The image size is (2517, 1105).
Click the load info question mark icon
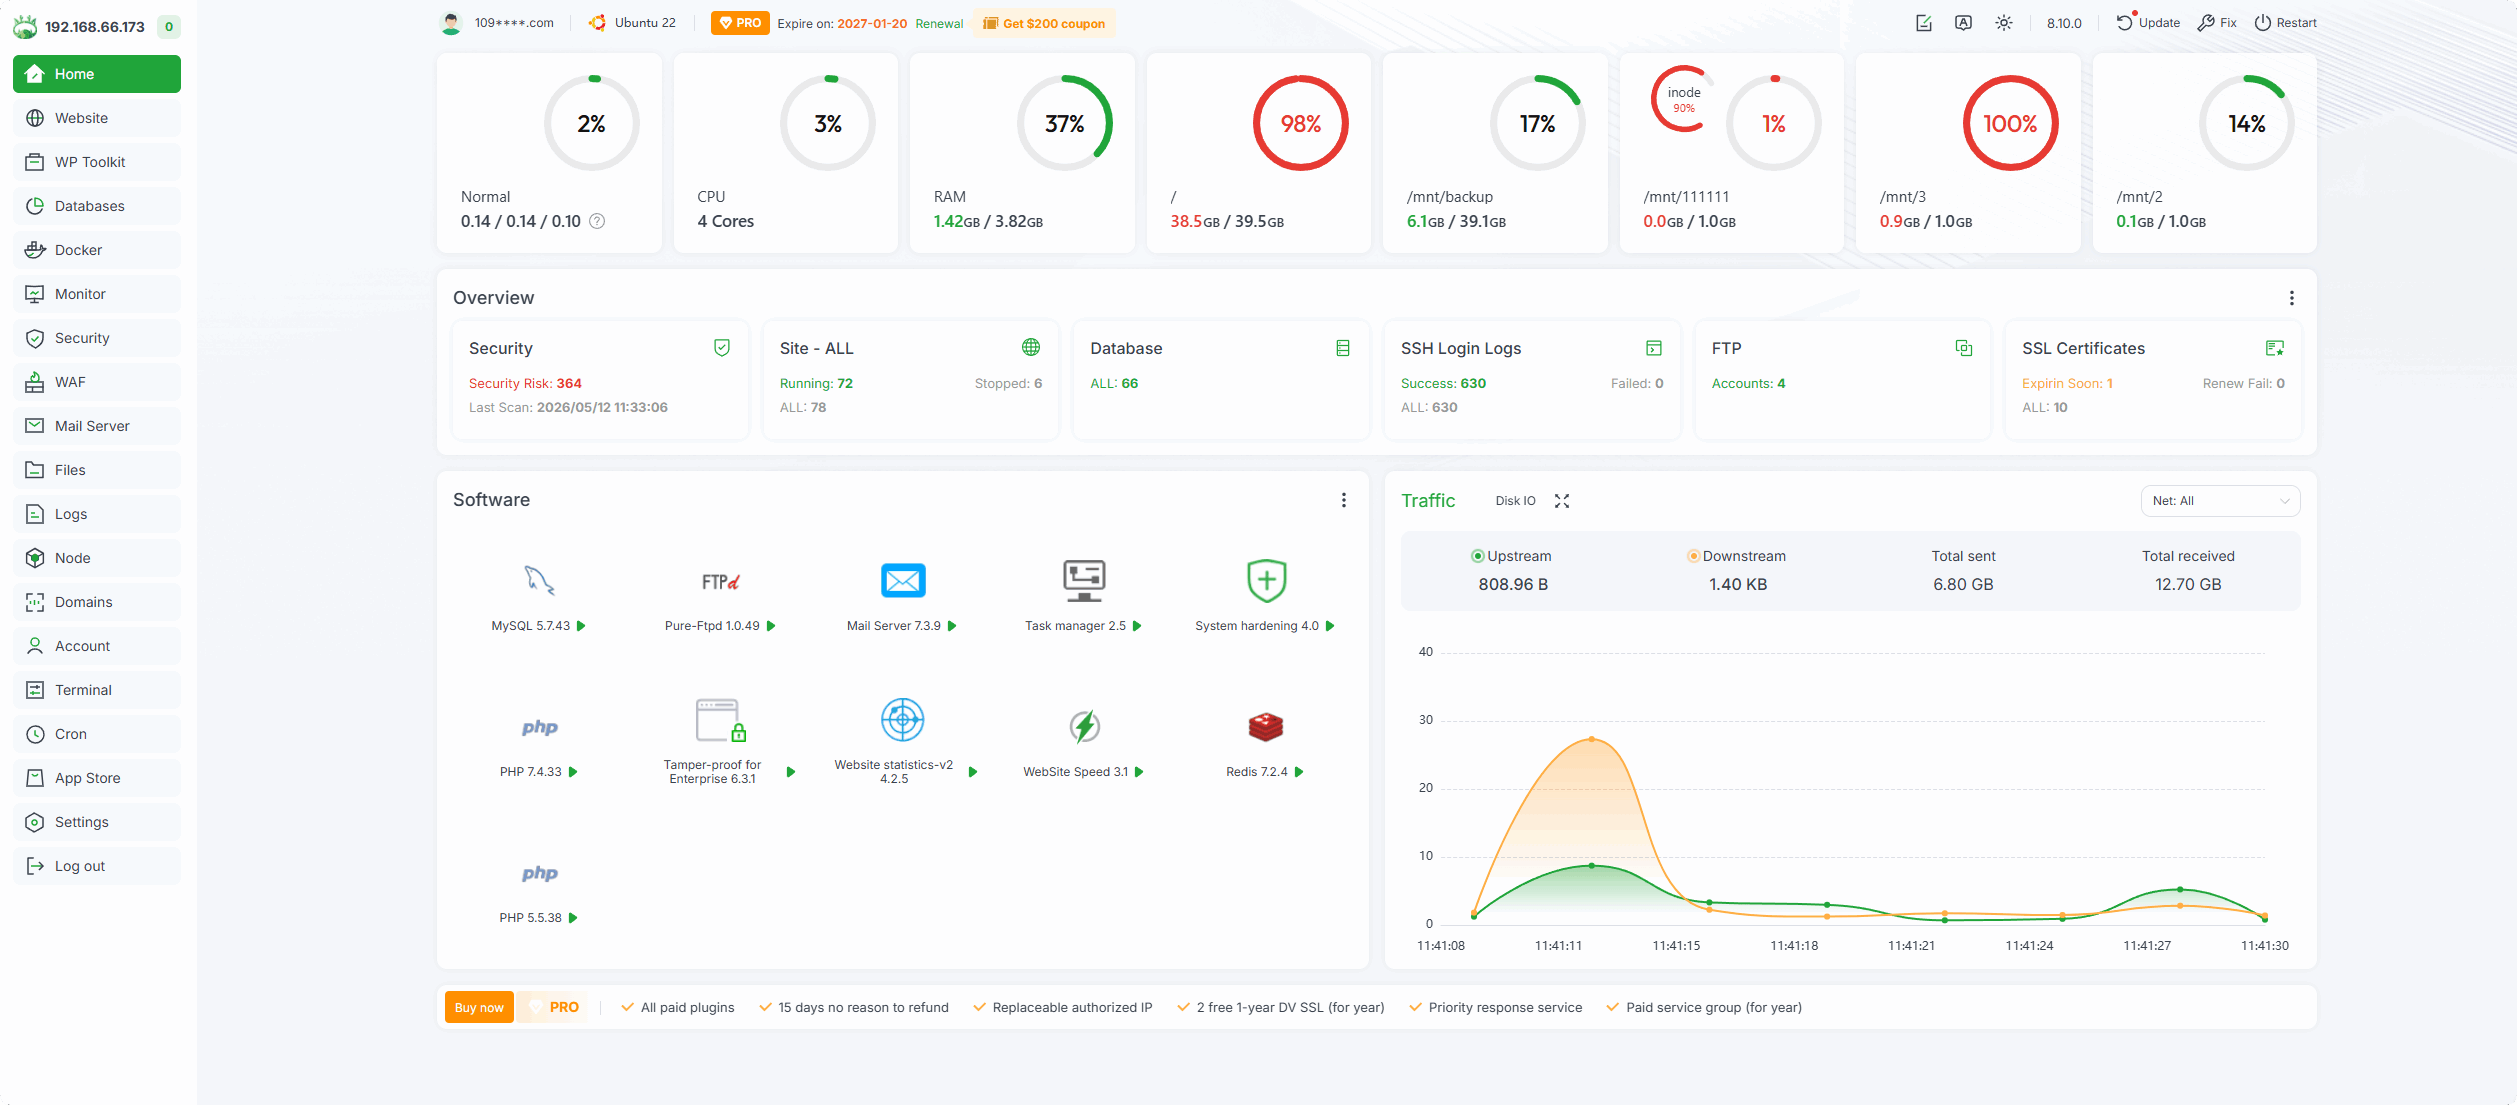[x=597, y=221]
